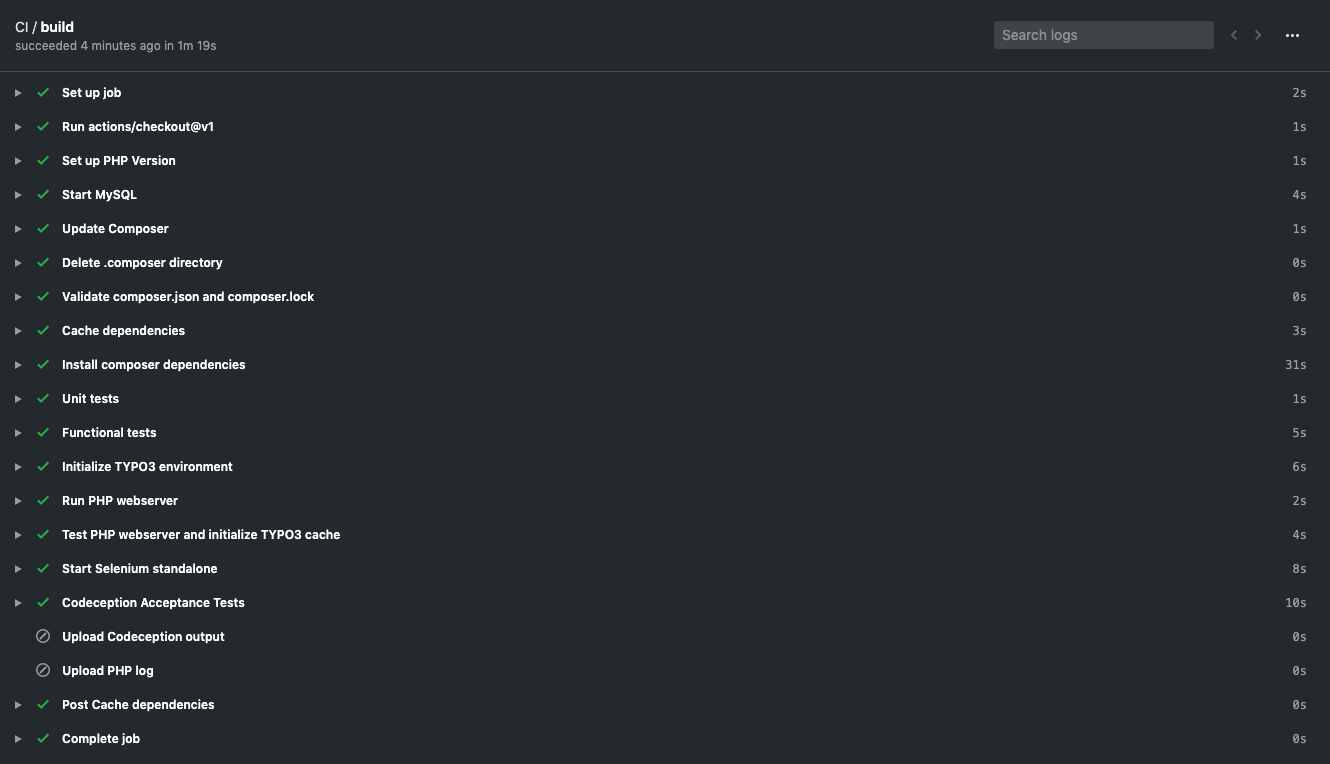Click the skipped icon for Upload Codeception output
The width and height of the screenshot is (1330, 764).
[x=43, y=636]
